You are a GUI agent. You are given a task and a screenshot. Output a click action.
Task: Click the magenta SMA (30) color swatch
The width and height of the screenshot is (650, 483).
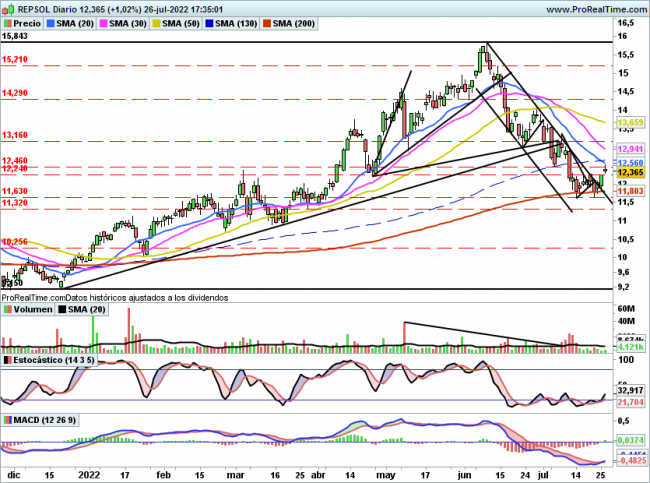[104, 24]
